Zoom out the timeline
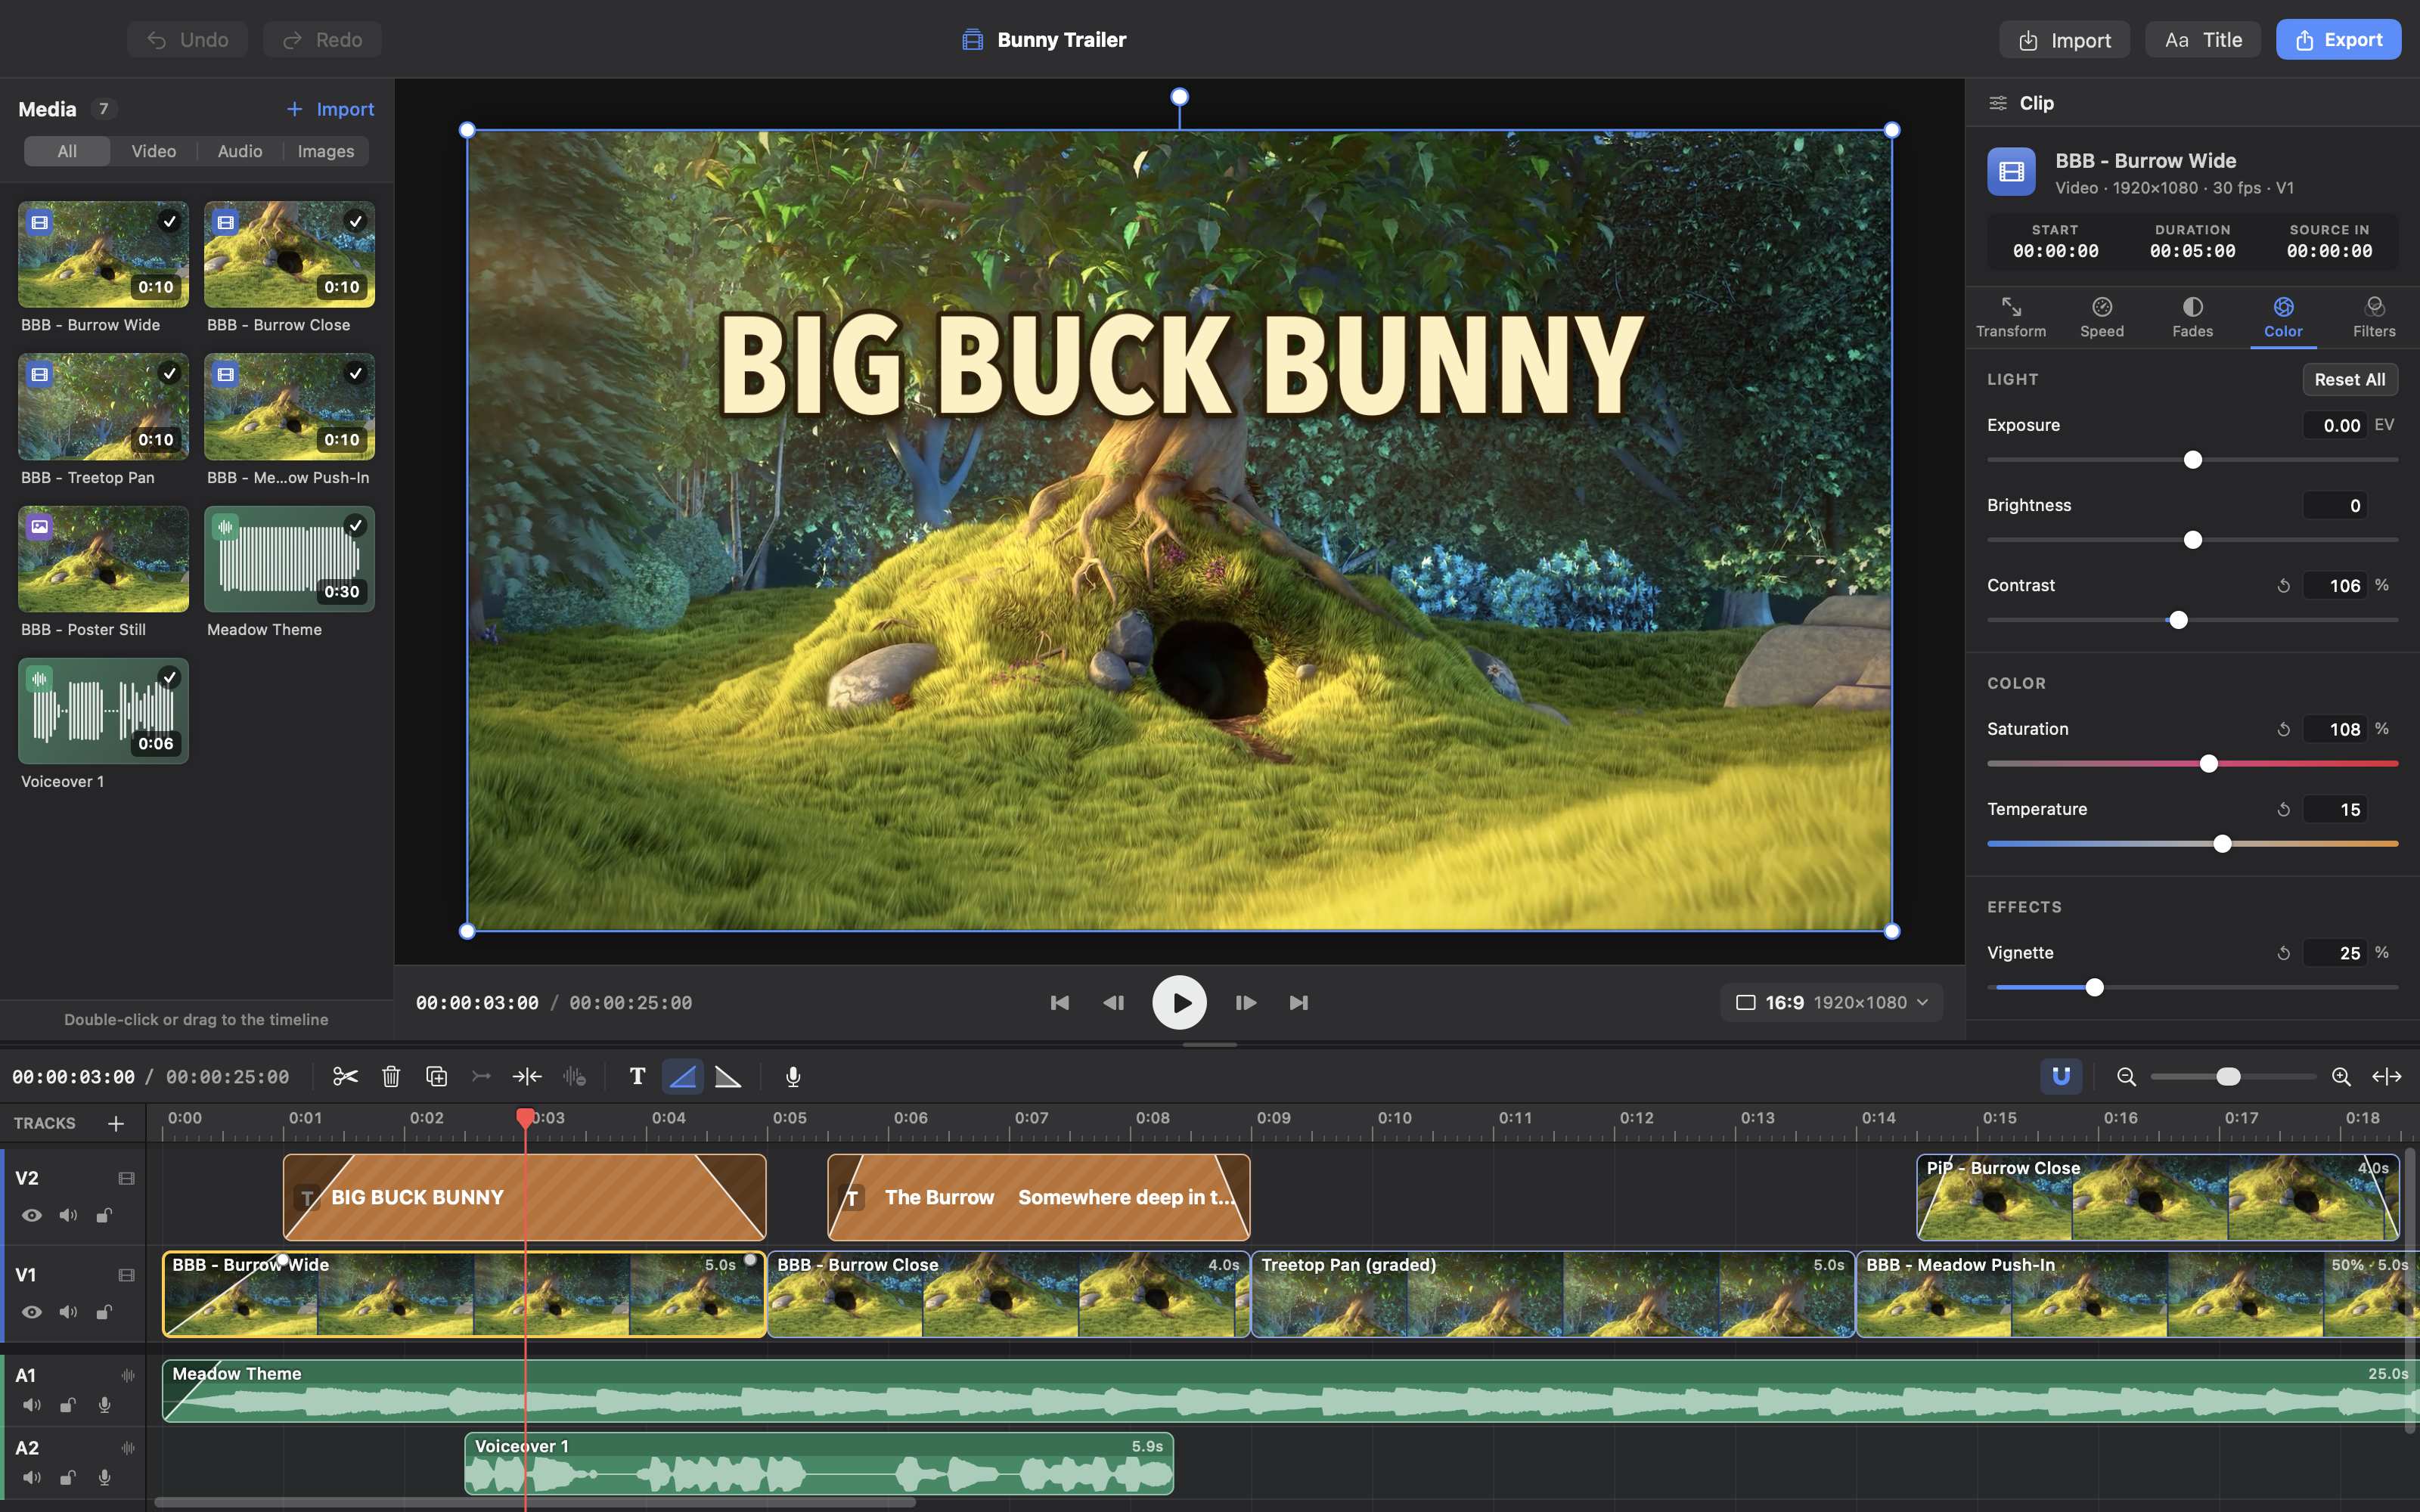 [x=2127, y=1076]
